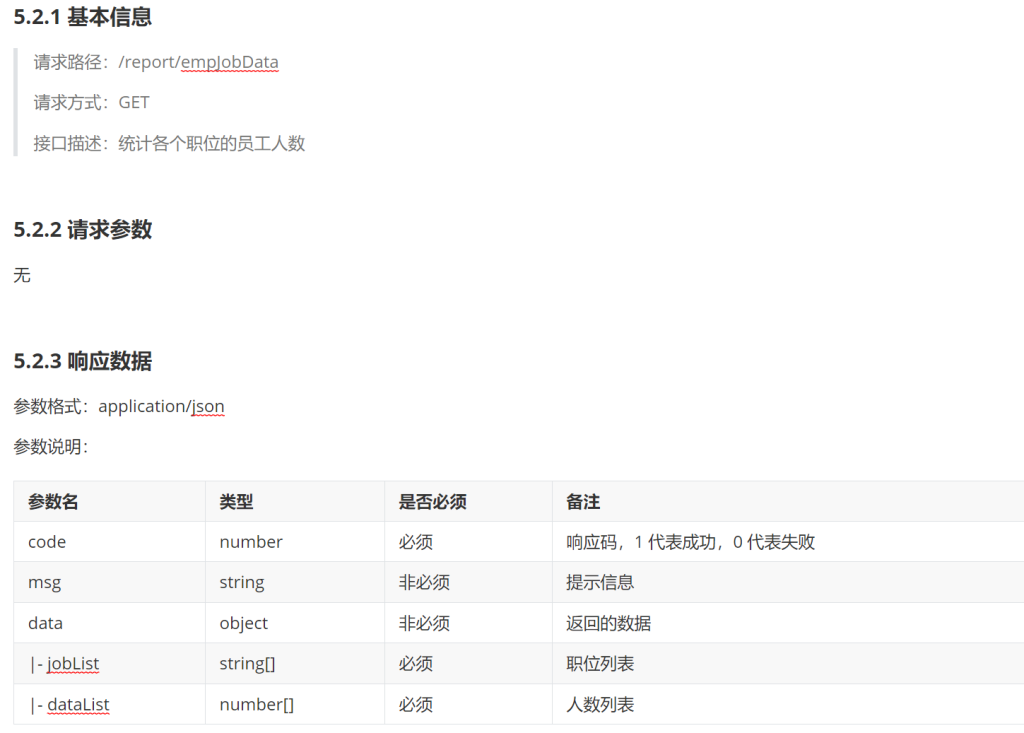Screen dimensions: 1024x733
Task: Select the code parameter cell
Action: click(x=47, y=542)
